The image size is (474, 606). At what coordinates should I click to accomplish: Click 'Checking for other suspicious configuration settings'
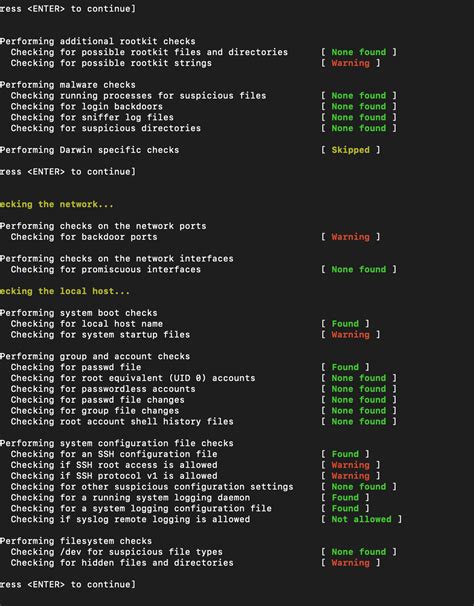[x=152, y=487]
